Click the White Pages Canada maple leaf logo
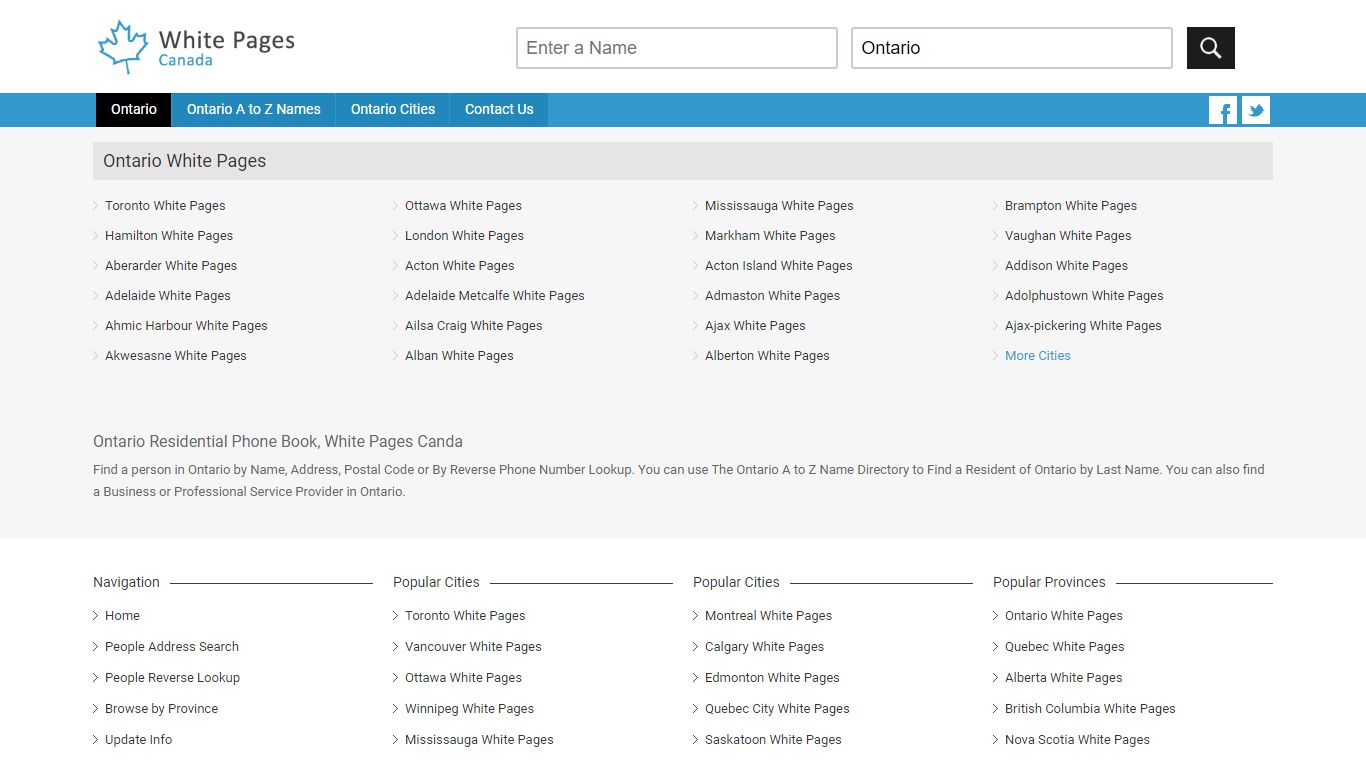Image resolution: width=1366 pixels, height=768 pixels. (x=196, y=47)
